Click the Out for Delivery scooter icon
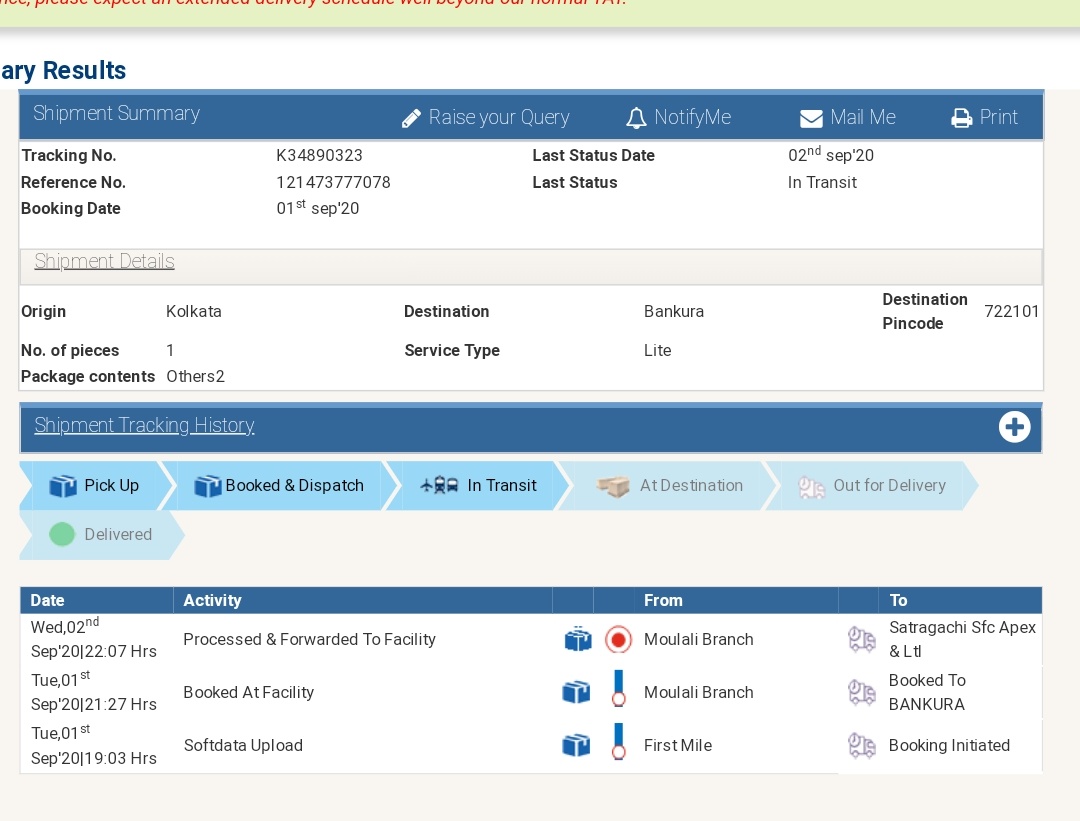 pyautogui.click(x=811, y=487)
